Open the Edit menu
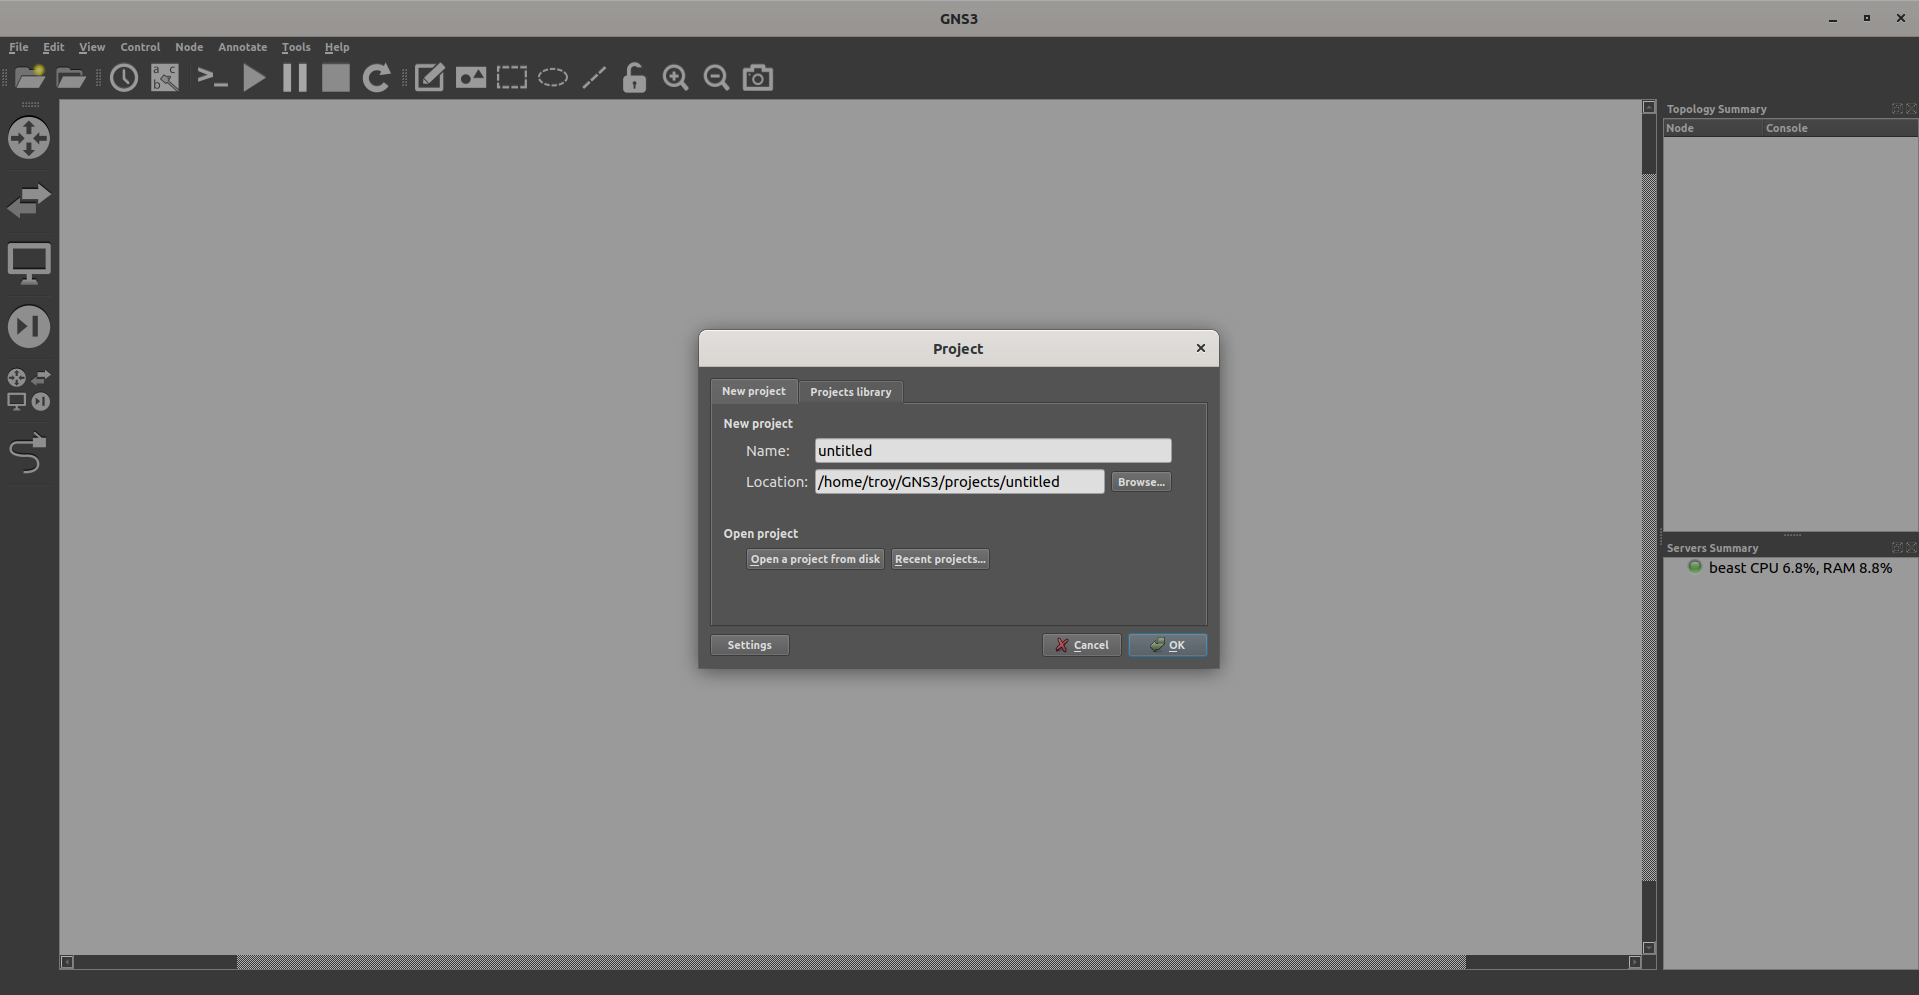Viewport: 1919px width, 995px height. pos(54,47)
